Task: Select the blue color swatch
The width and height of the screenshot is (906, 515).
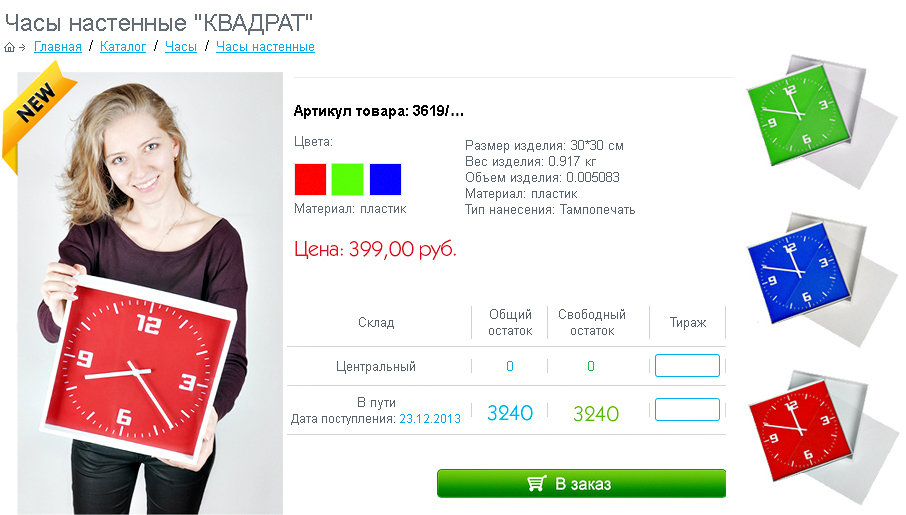Action: (x=385, y=179)
